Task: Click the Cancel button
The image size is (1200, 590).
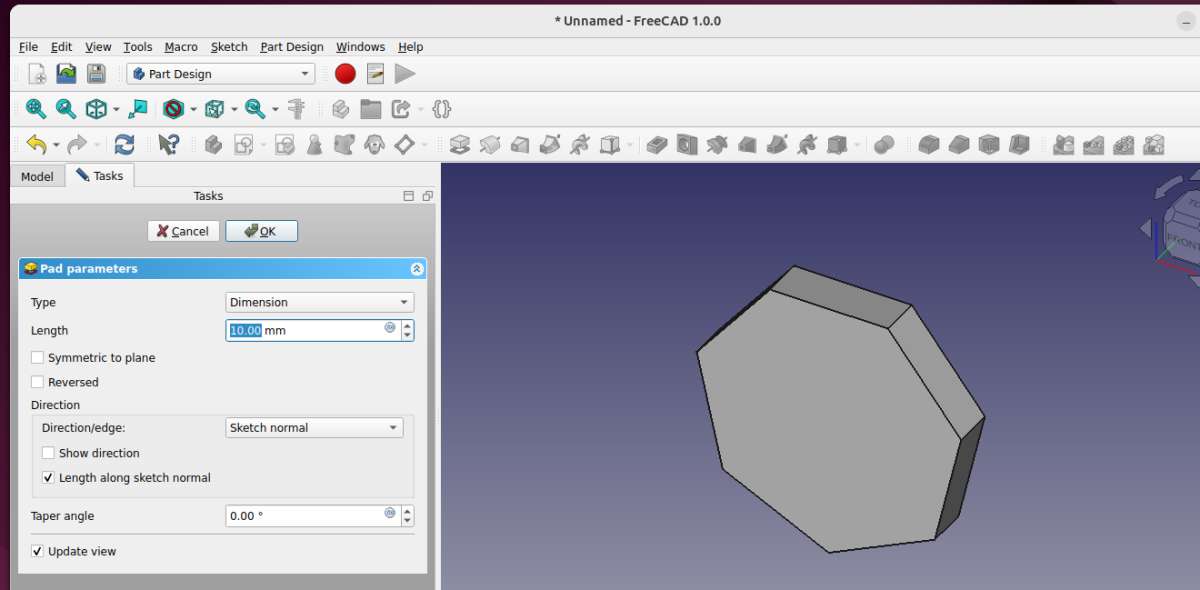Action: click(183, 231)
